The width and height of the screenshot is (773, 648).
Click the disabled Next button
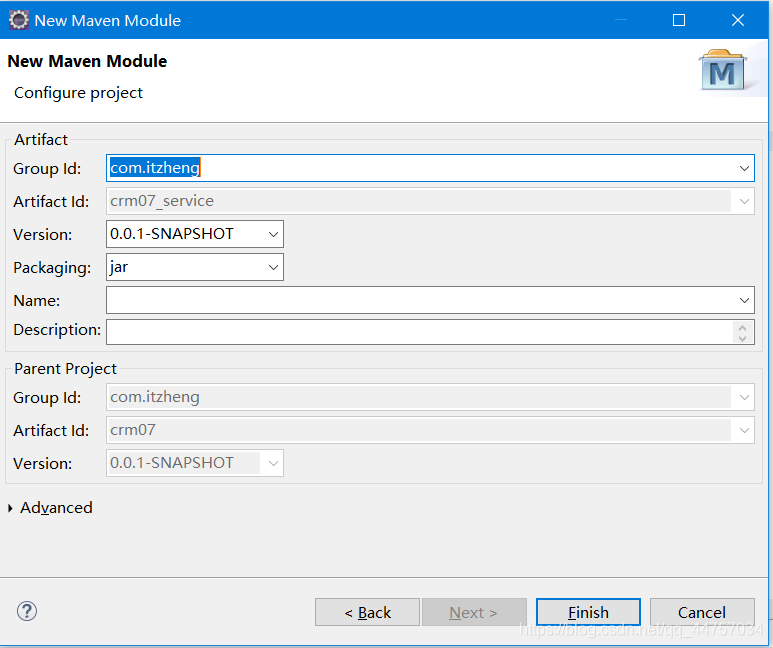474,612
